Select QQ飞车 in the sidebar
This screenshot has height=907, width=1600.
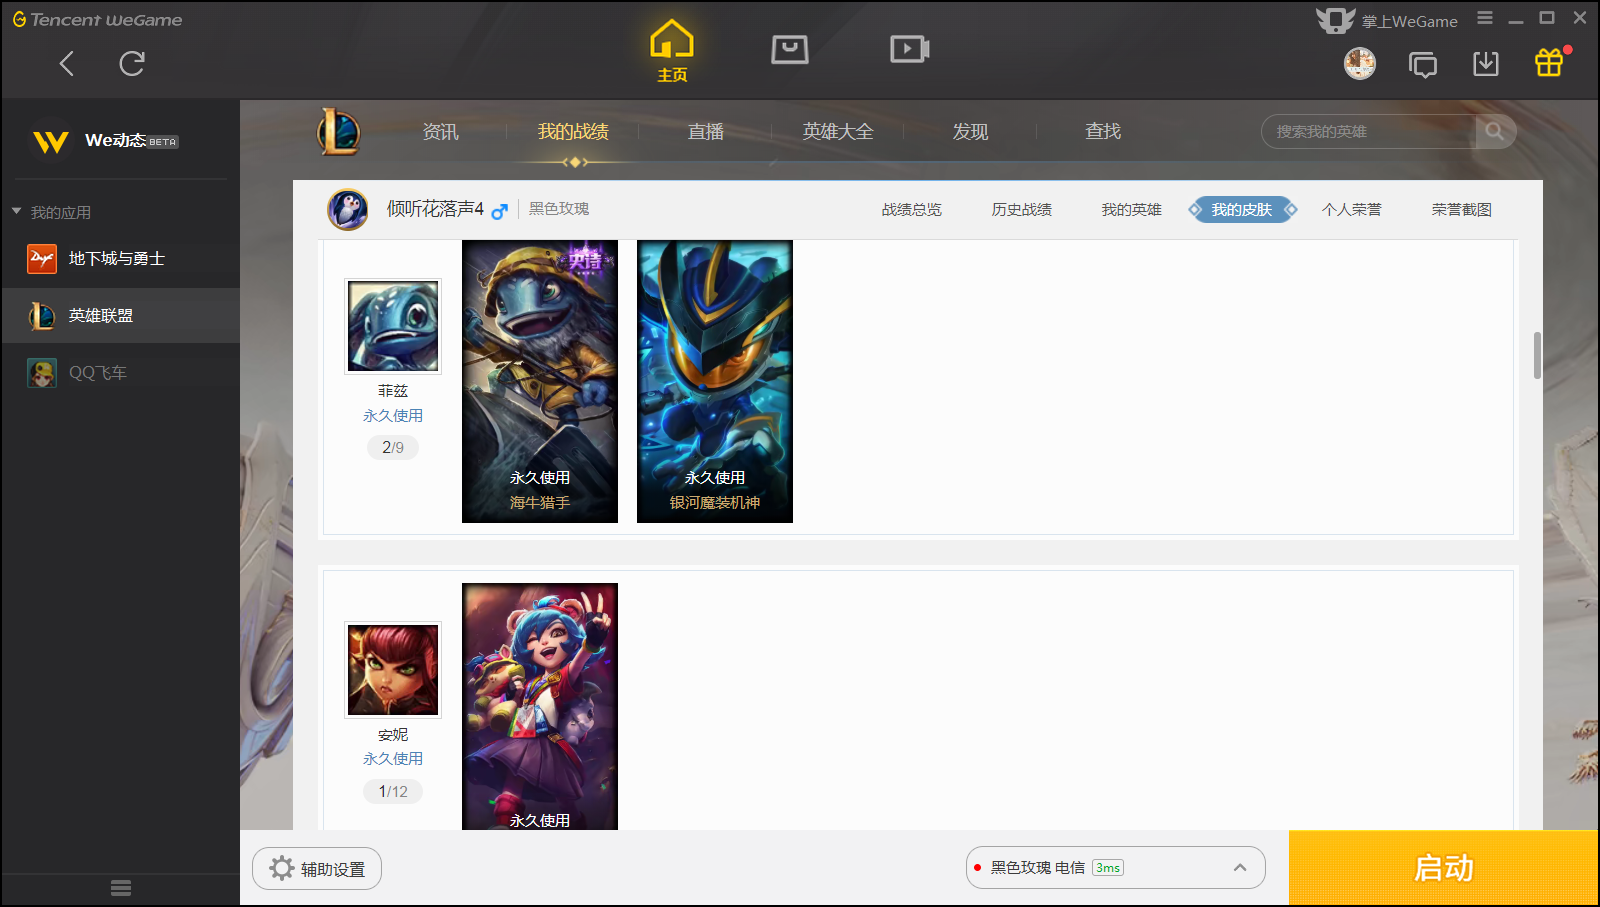pos(120,373)
